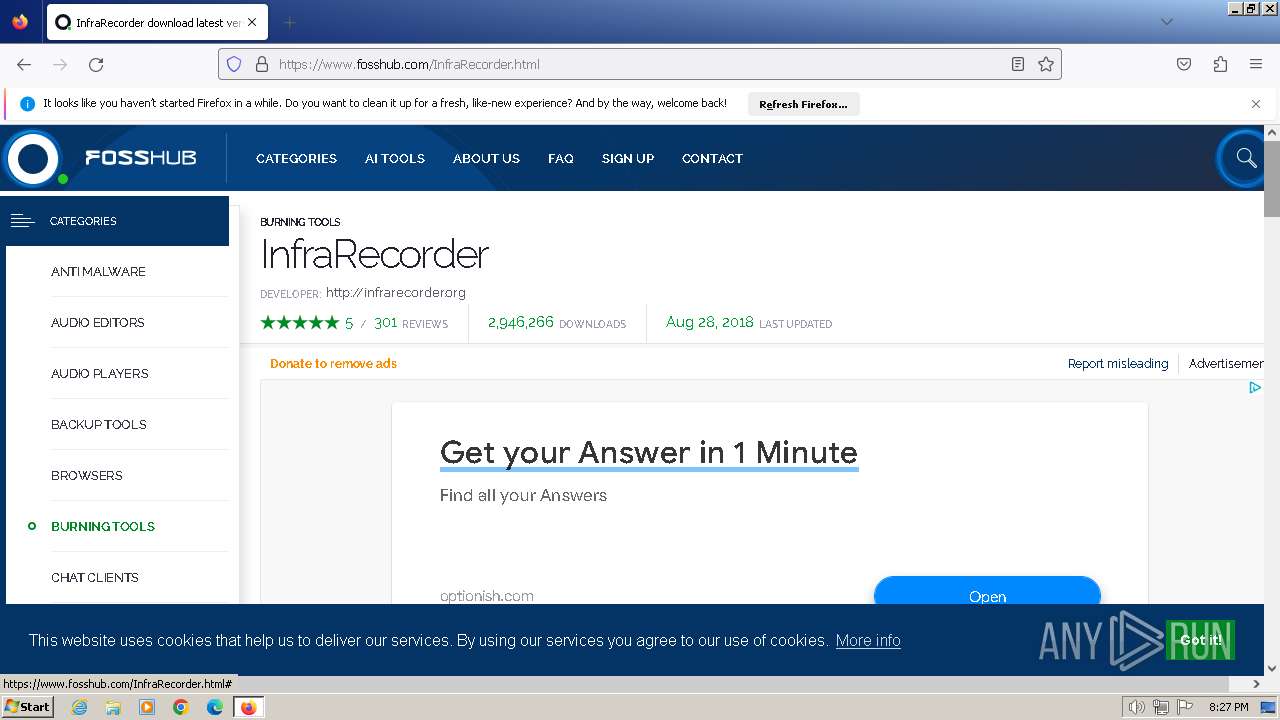Select Audio Editors category
Screen dimensions: 1280x720
[97, 322]
